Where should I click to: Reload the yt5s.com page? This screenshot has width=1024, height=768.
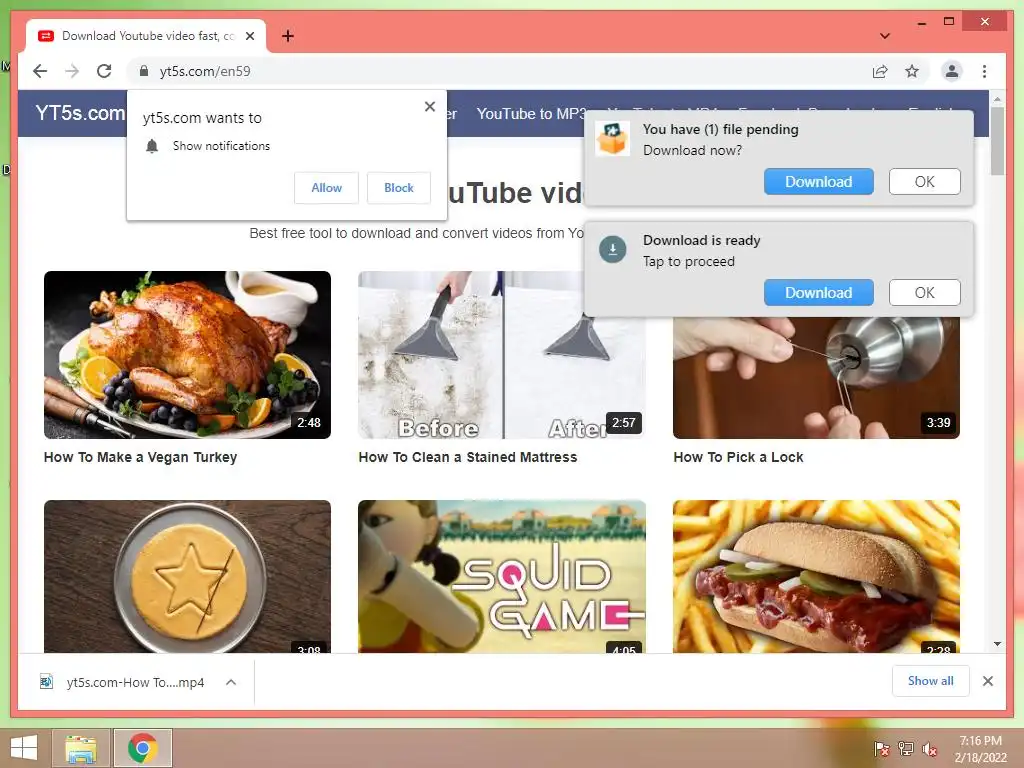click(104, 71)
